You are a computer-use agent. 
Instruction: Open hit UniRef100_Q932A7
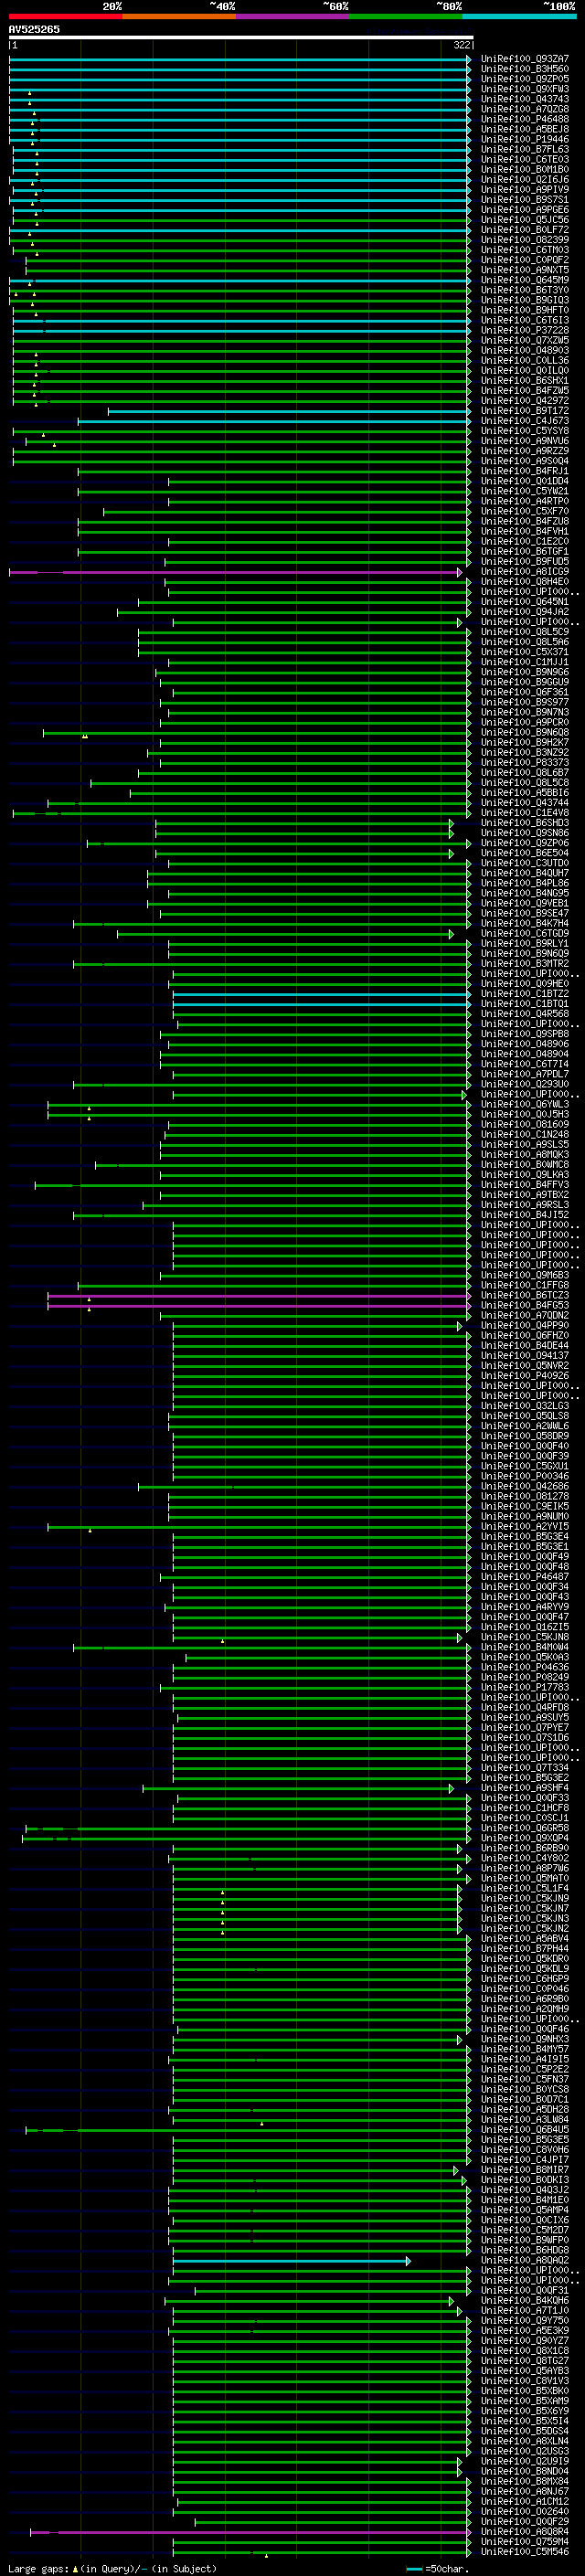[x=525, y=59]
